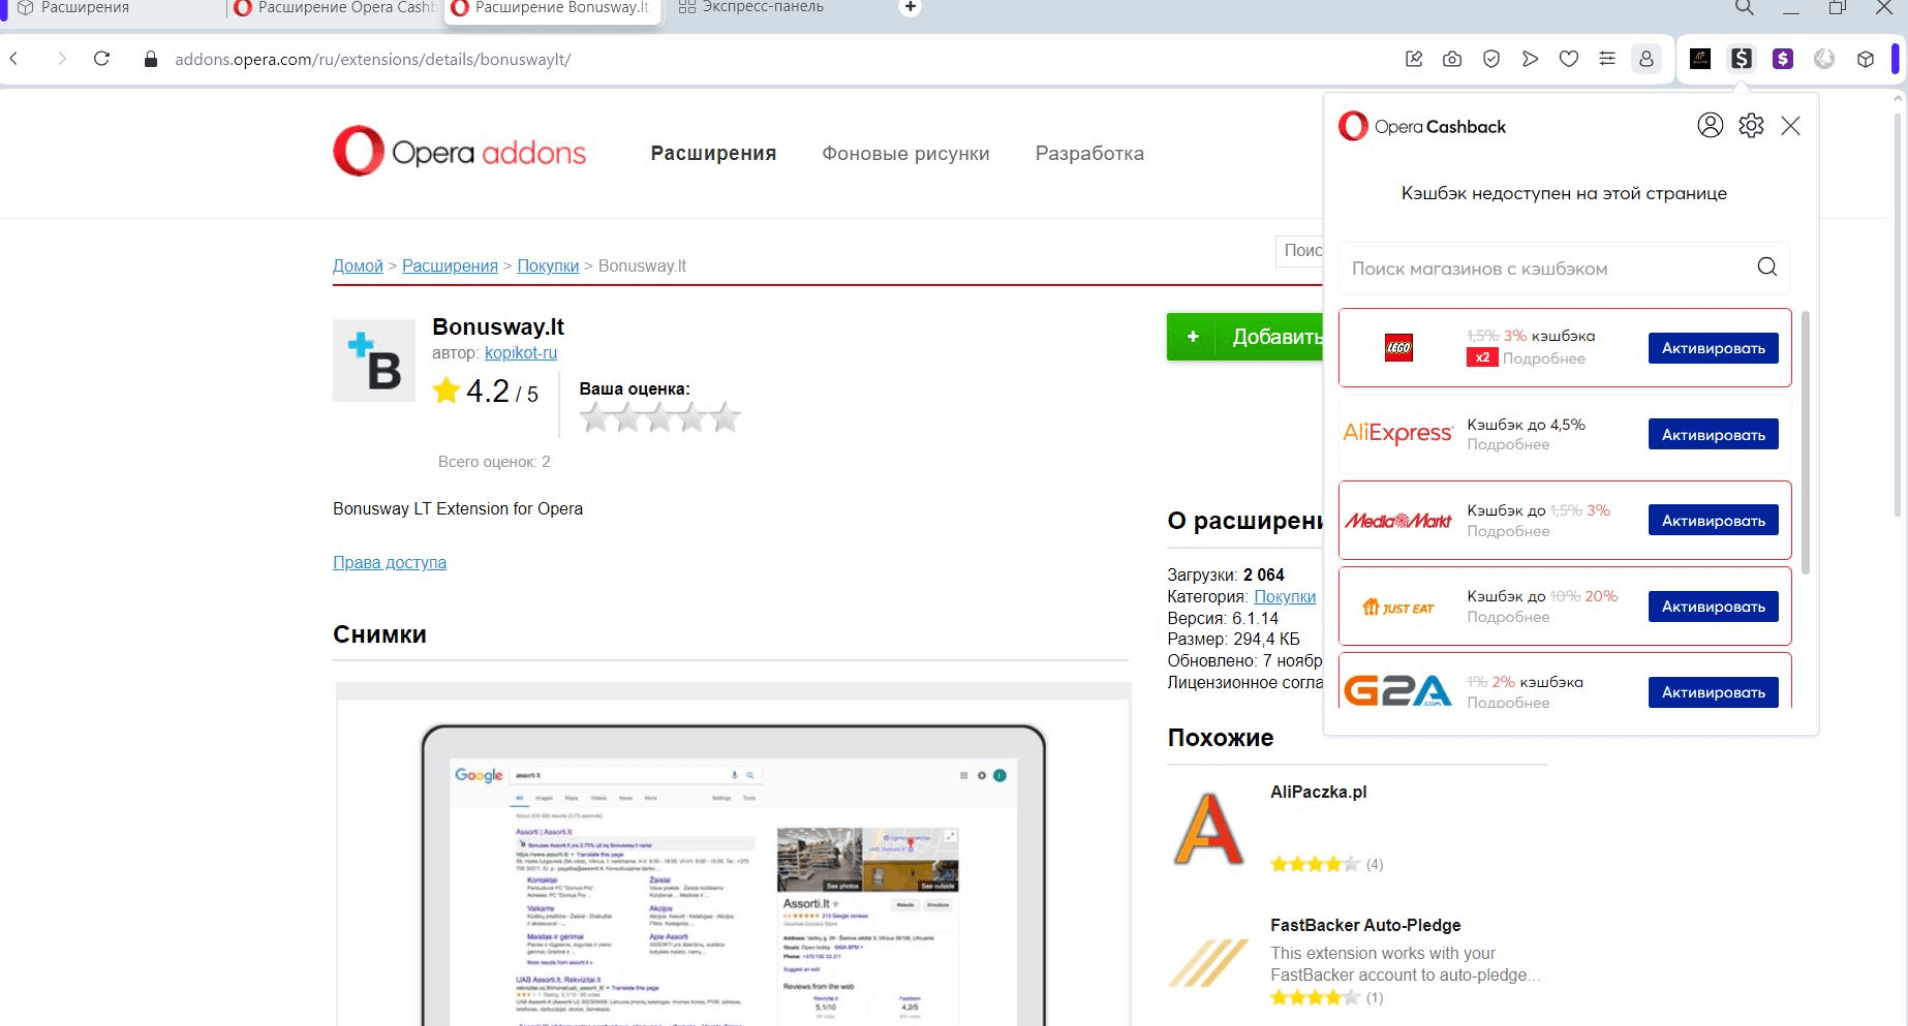This screenshot has width=1908, height=1026.
Task: Open the kopikot-ru author link
Action: pos(520,353)
